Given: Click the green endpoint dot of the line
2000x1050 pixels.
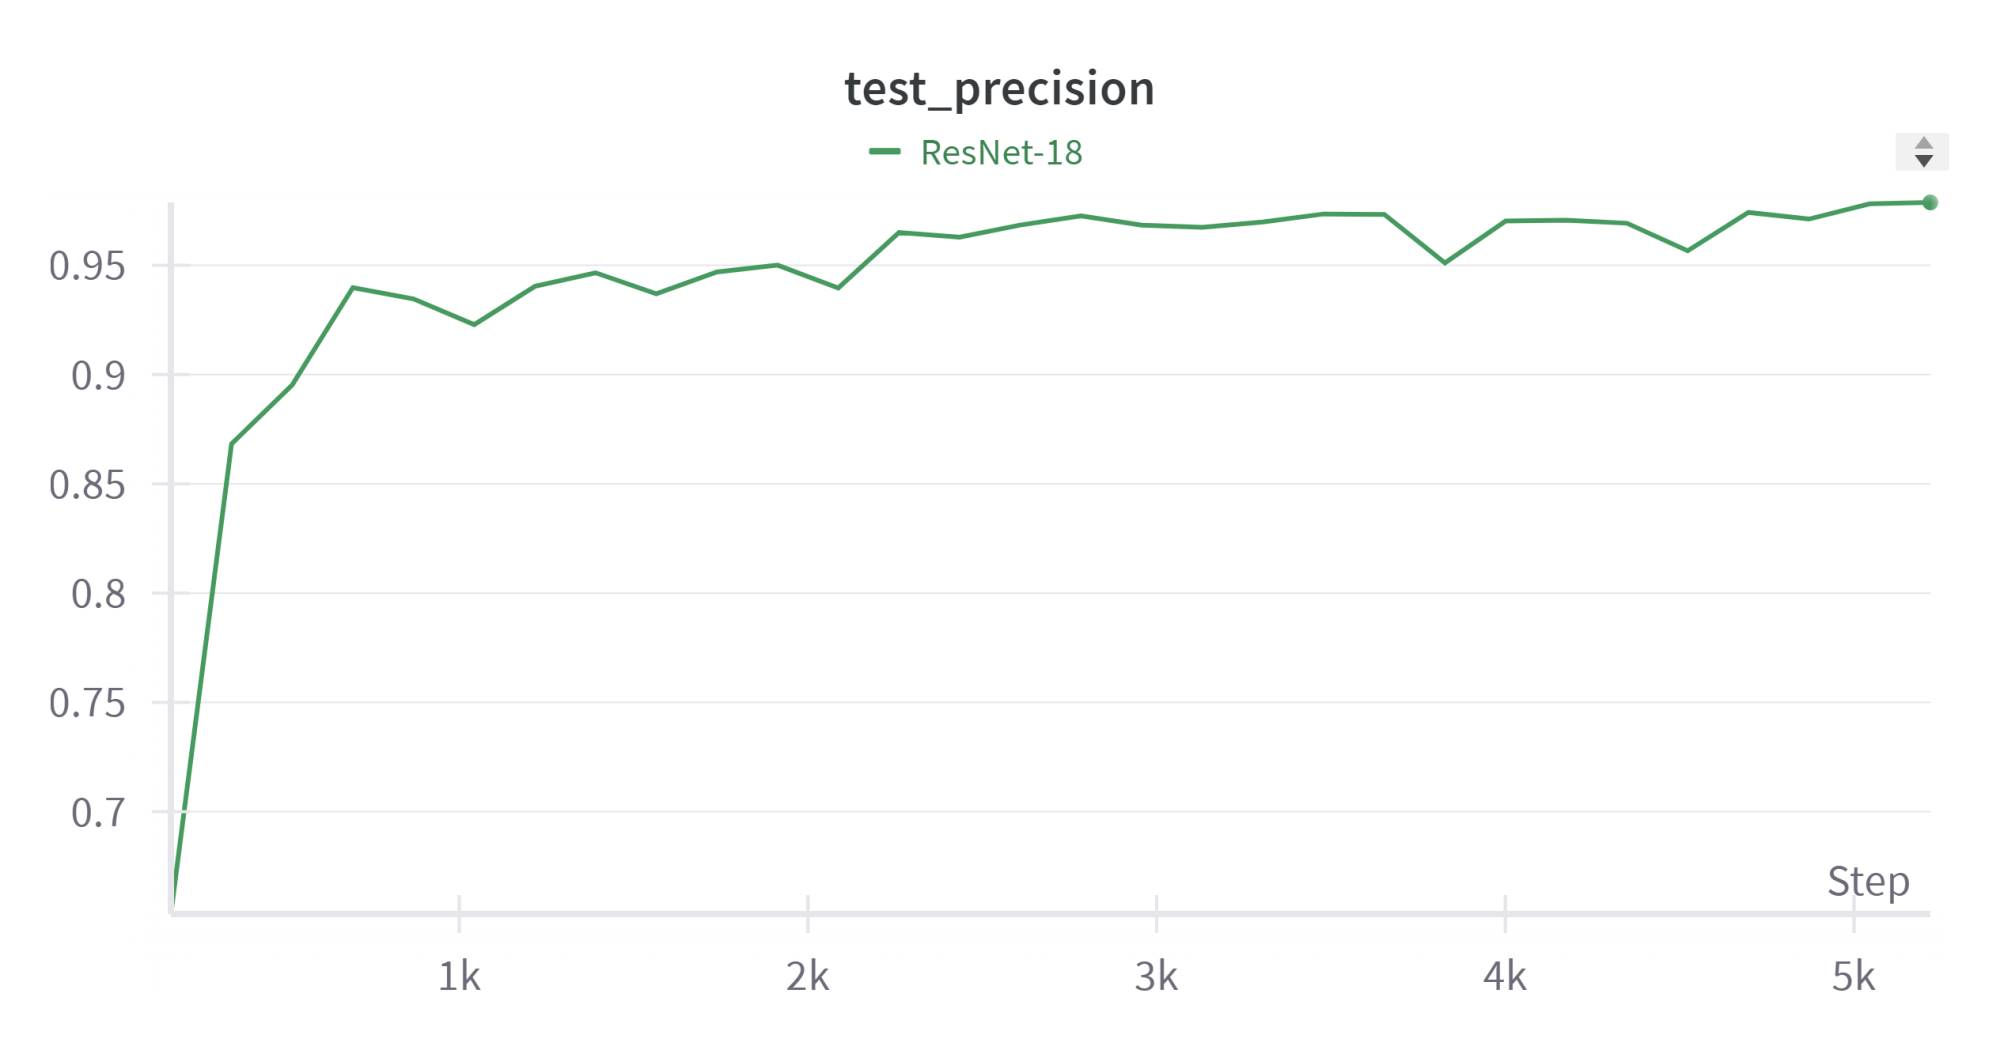Looking at the screenshot, I should [1930, 203].
